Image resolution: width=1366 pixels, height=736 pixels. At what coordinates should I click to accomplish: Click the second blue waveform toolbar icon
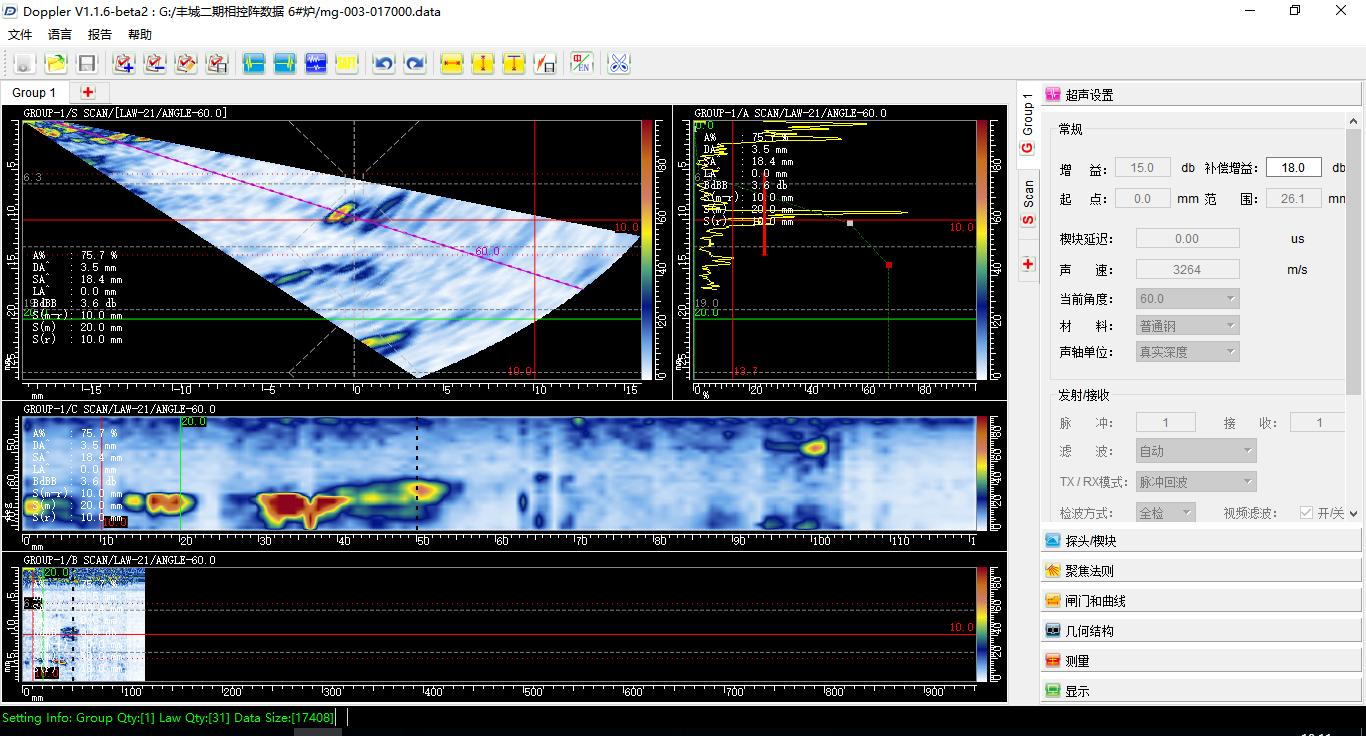tap(285, 64)
